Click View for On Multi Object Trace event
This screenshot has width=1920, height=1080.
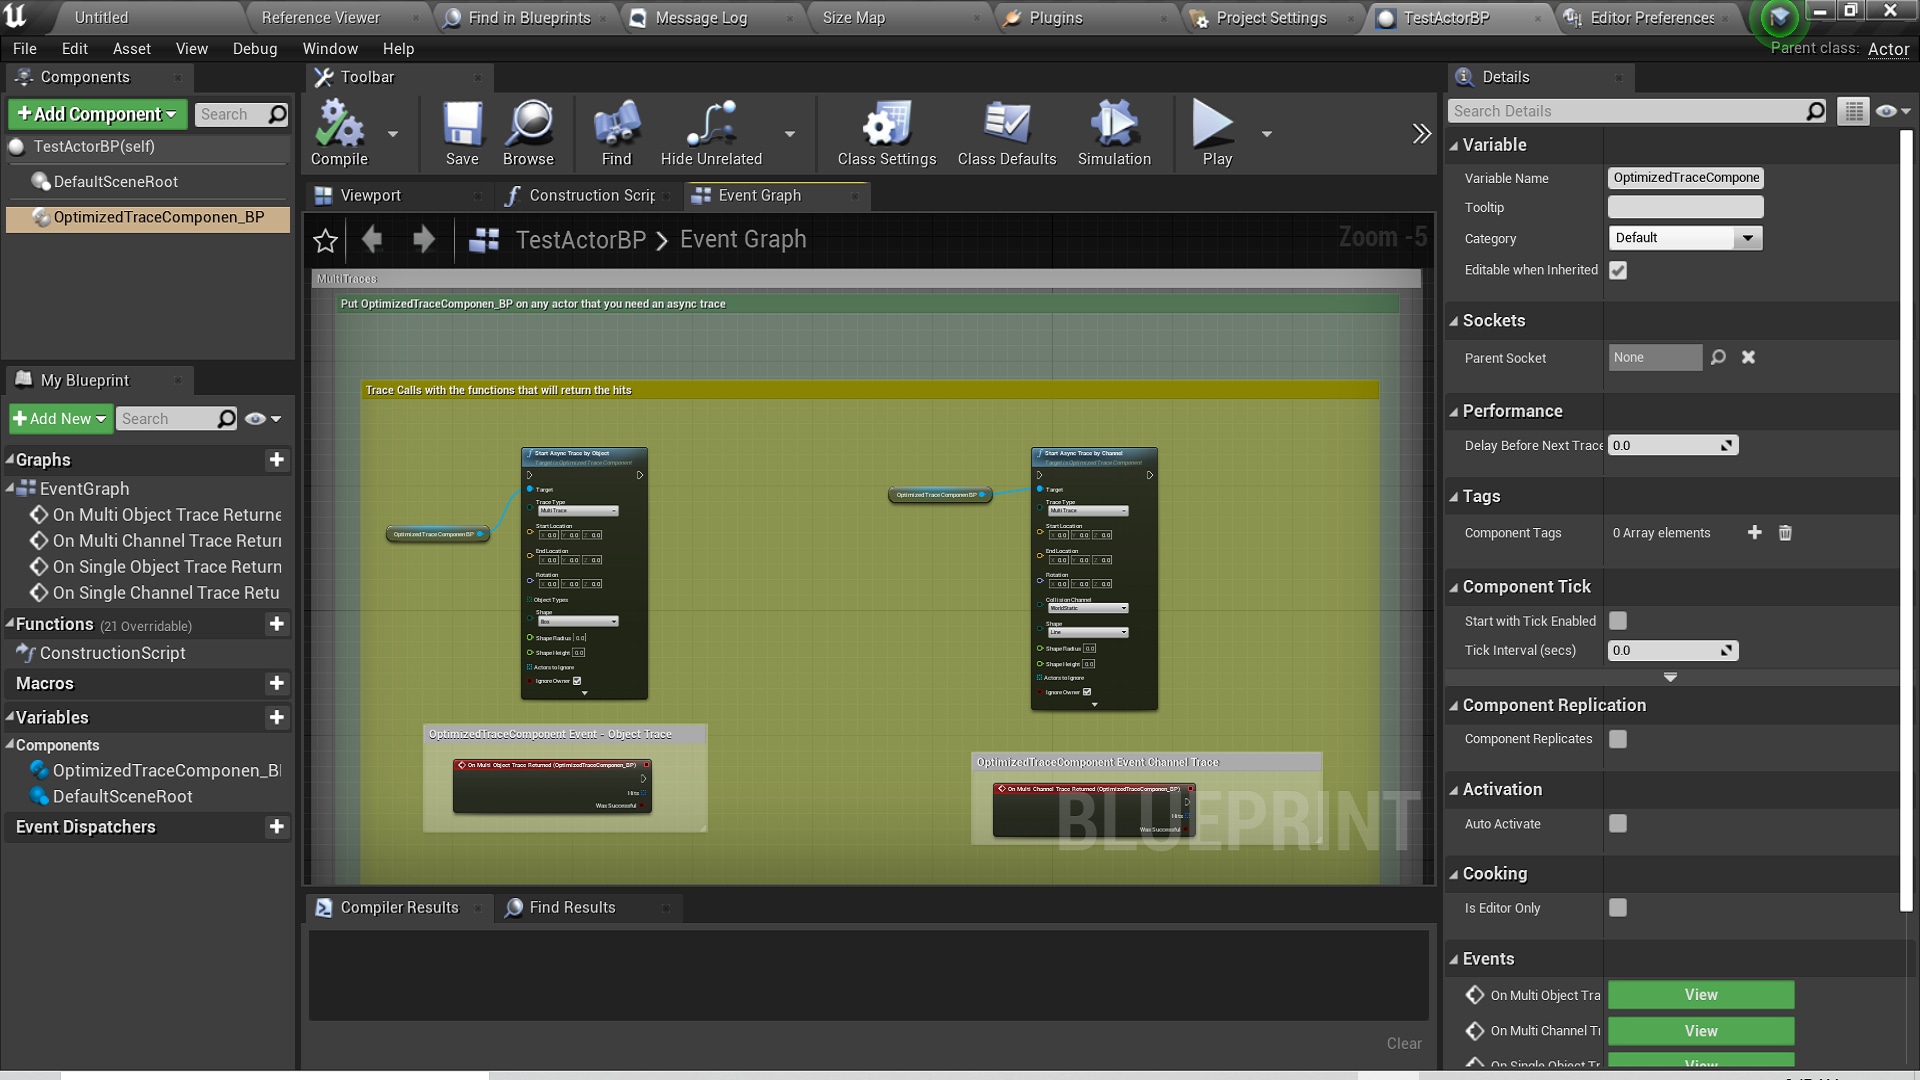[x=1700, y=995]
